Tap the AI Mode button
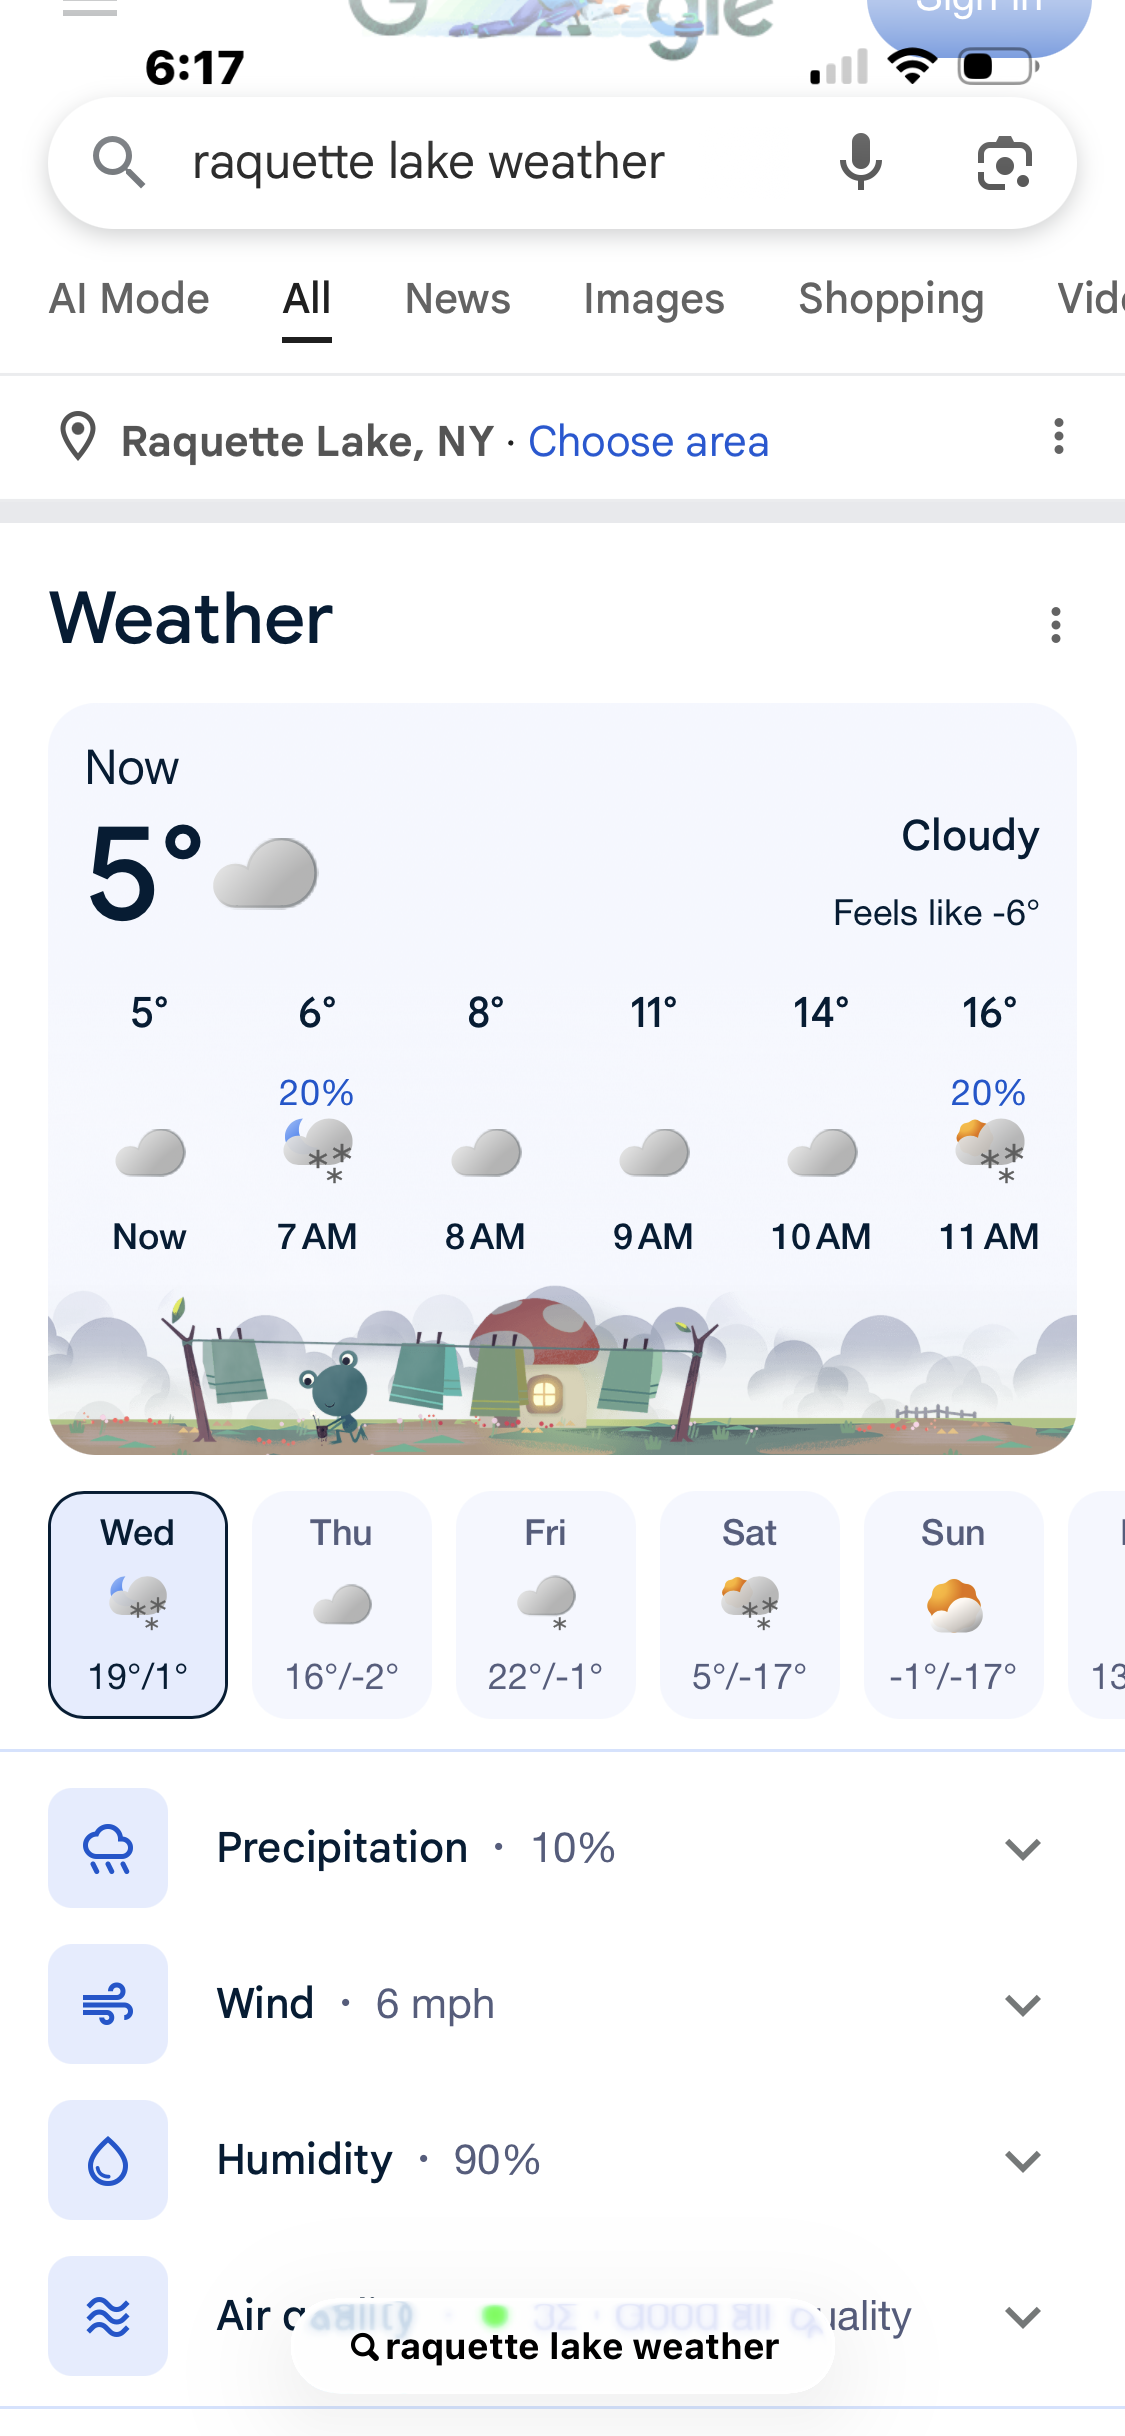This screenshot has height=2436, width=1125. [x=130, y=299]
